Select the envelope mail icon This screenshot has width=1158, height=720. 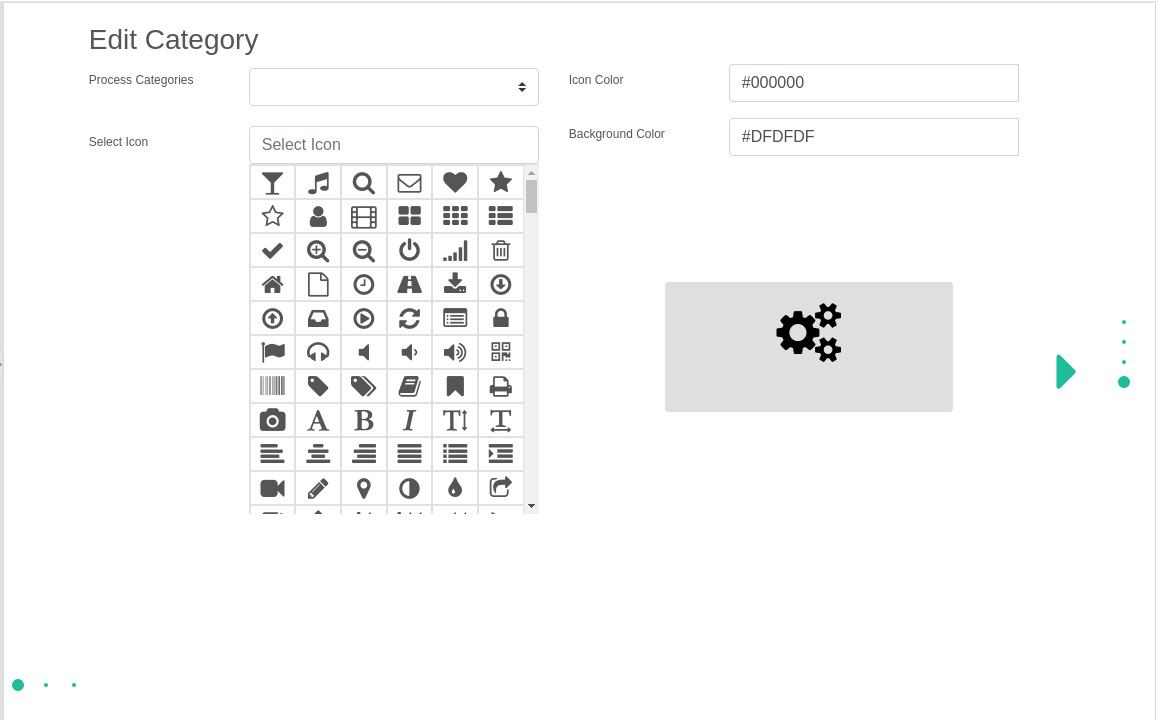pos(409,182)
